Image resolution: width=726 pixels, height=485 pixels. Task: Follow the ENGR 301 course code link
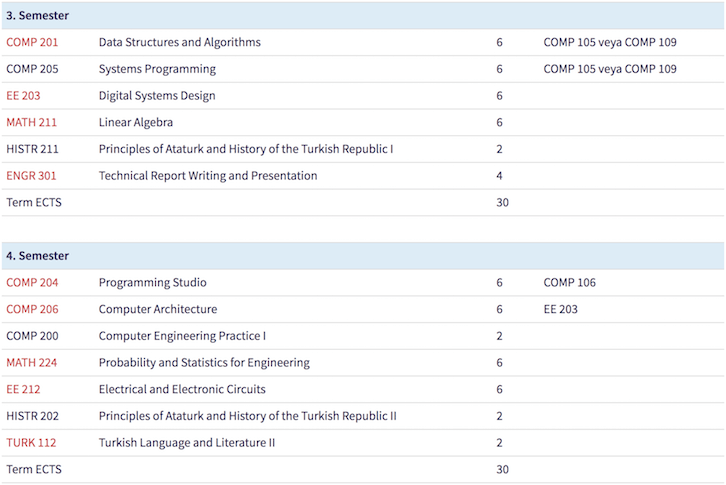[x=31, y=176]
